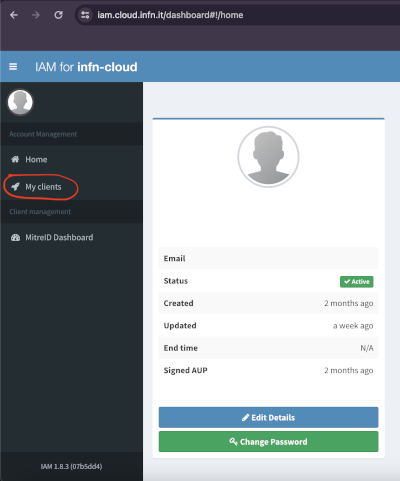Click the IAM 1.8.3 version text
The image size is (400, 481).
[71, 466]
